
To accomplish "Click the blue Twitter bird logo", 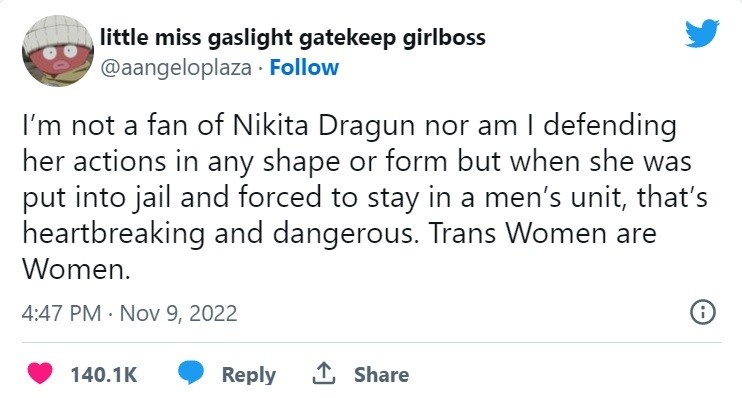I will click(x=702, y=33).
